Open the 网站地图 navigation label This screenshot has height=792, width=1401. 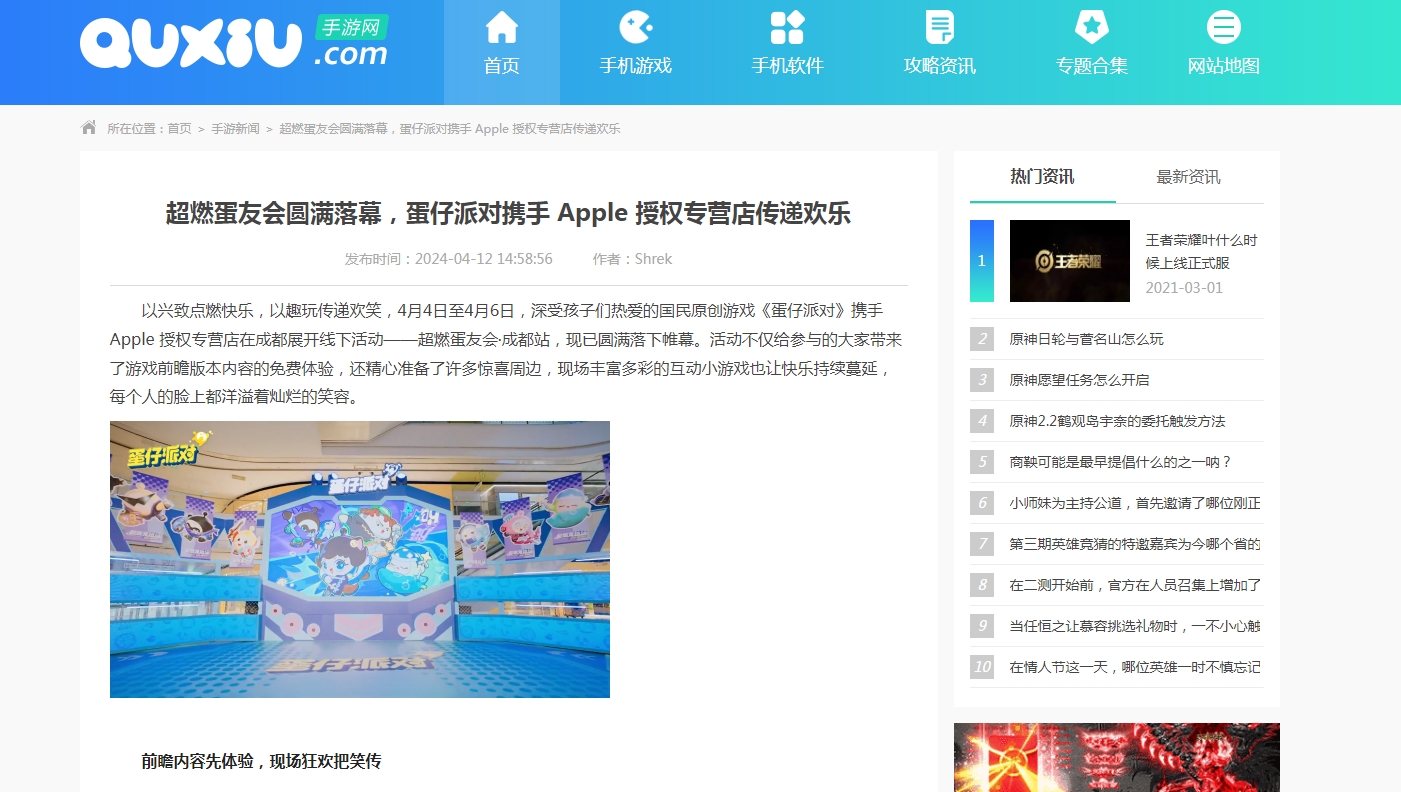(x=1224, y=66)
